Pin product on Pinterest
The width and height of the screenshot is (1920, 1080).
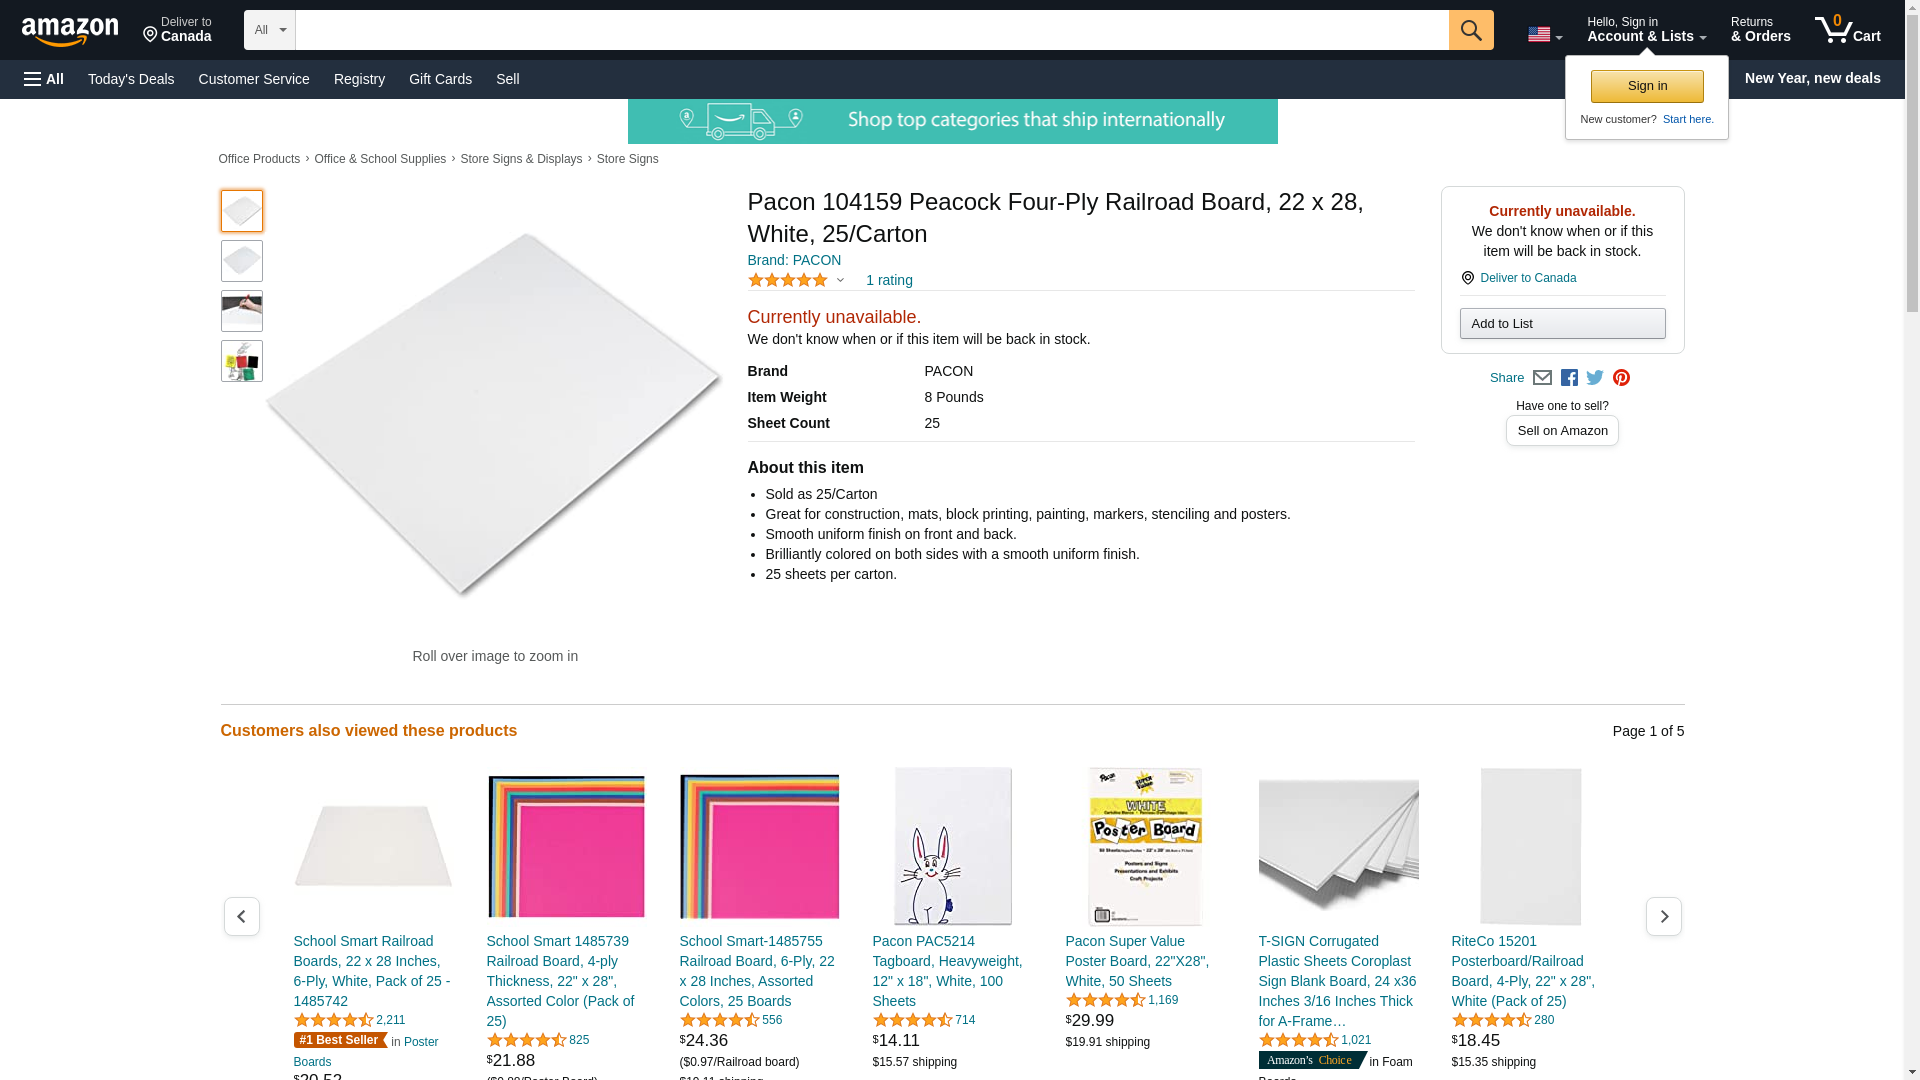pyautogui.click(x=1621, y=378)
